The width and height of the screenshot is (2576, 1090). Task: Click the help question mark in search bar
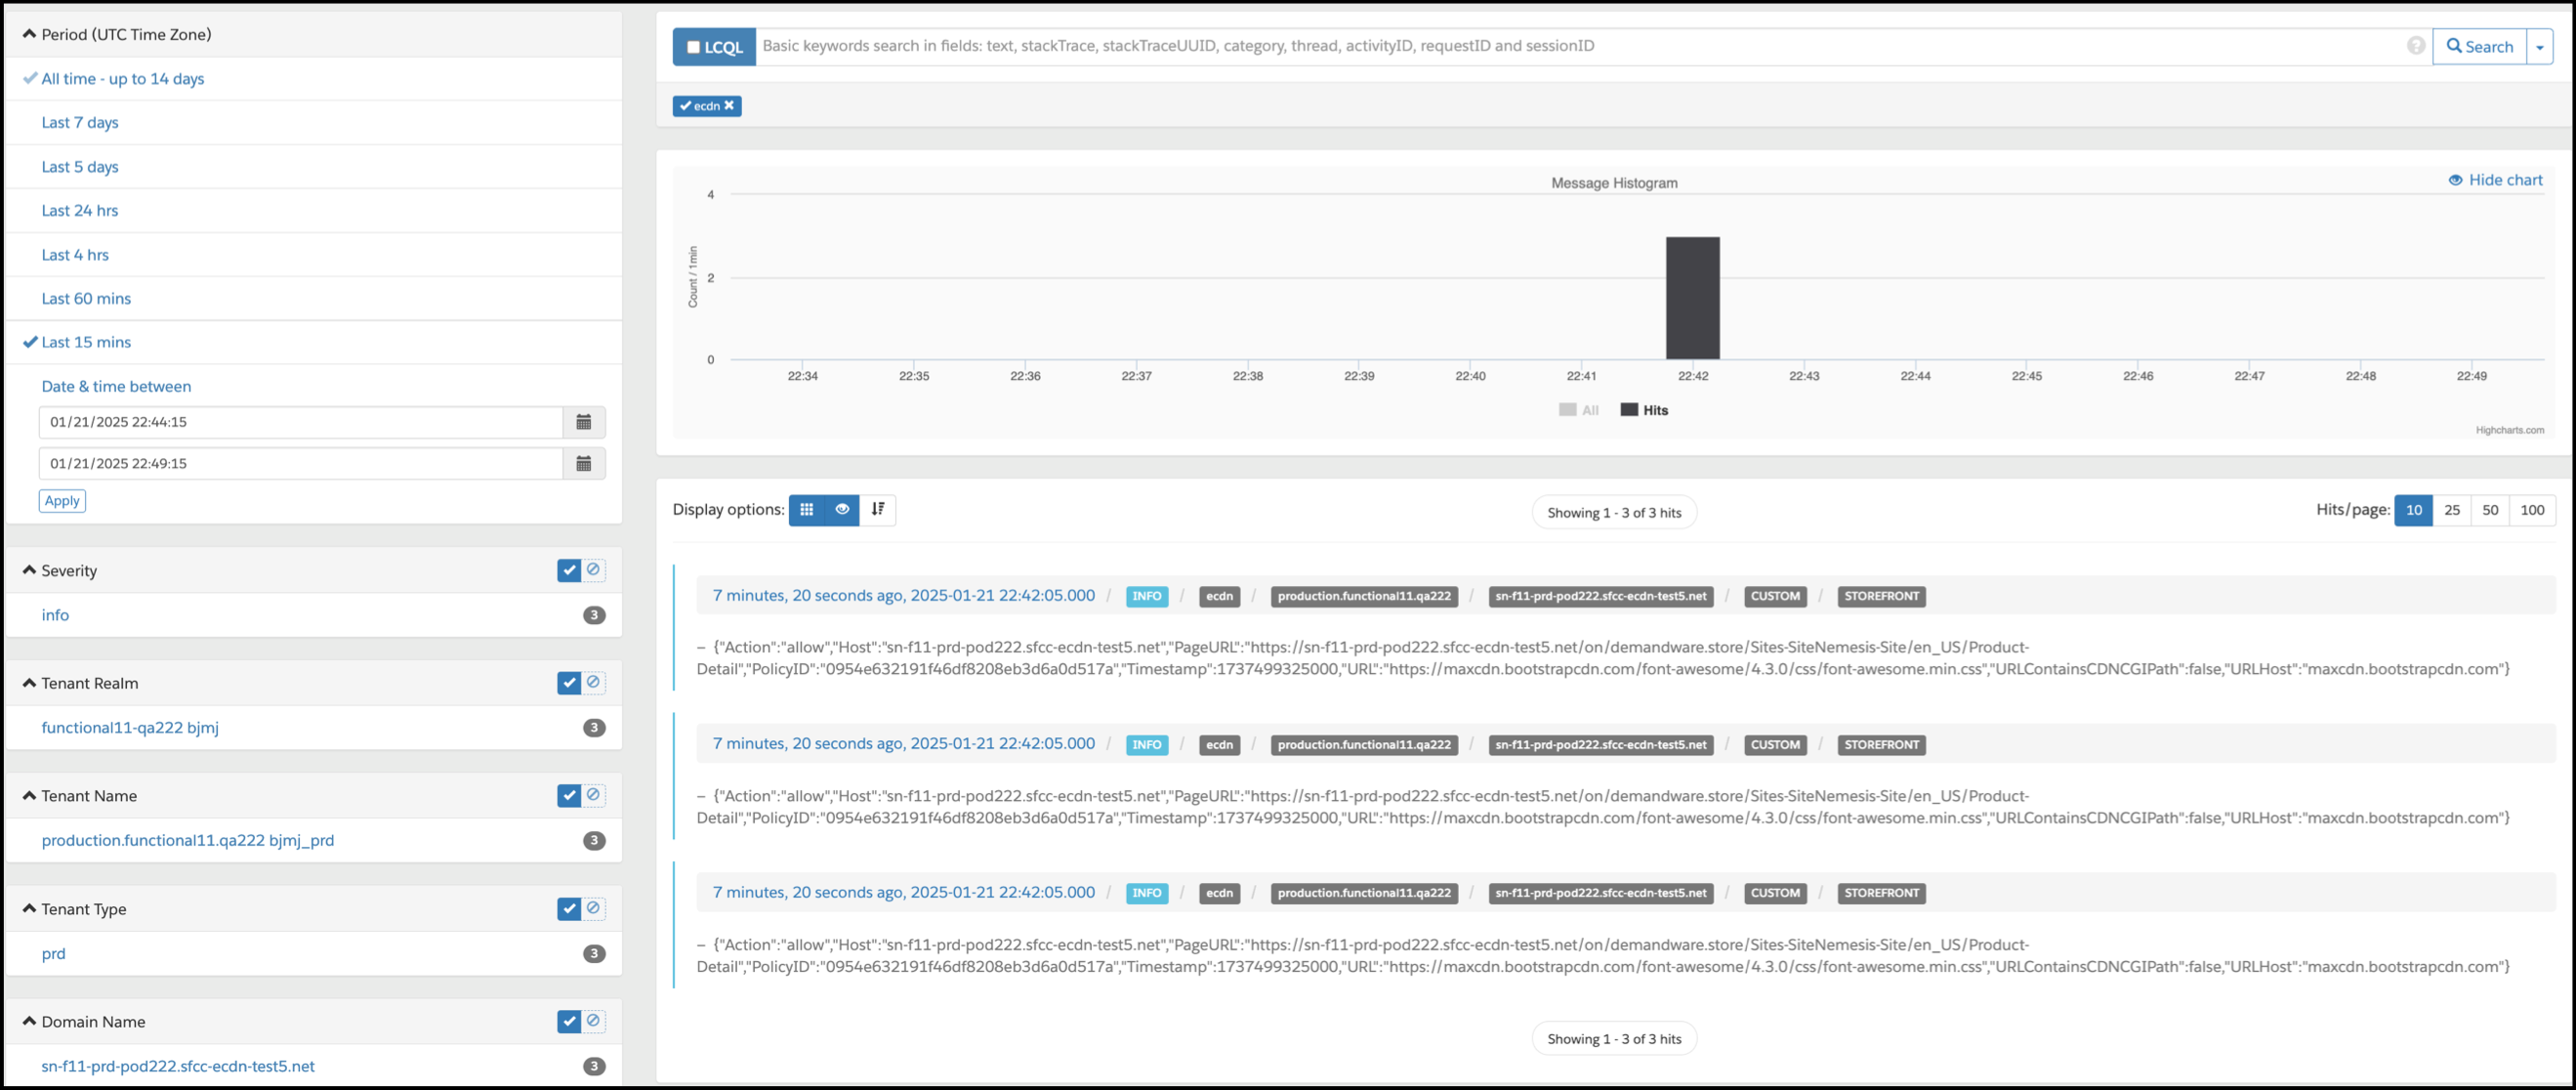coord(2415,46)
